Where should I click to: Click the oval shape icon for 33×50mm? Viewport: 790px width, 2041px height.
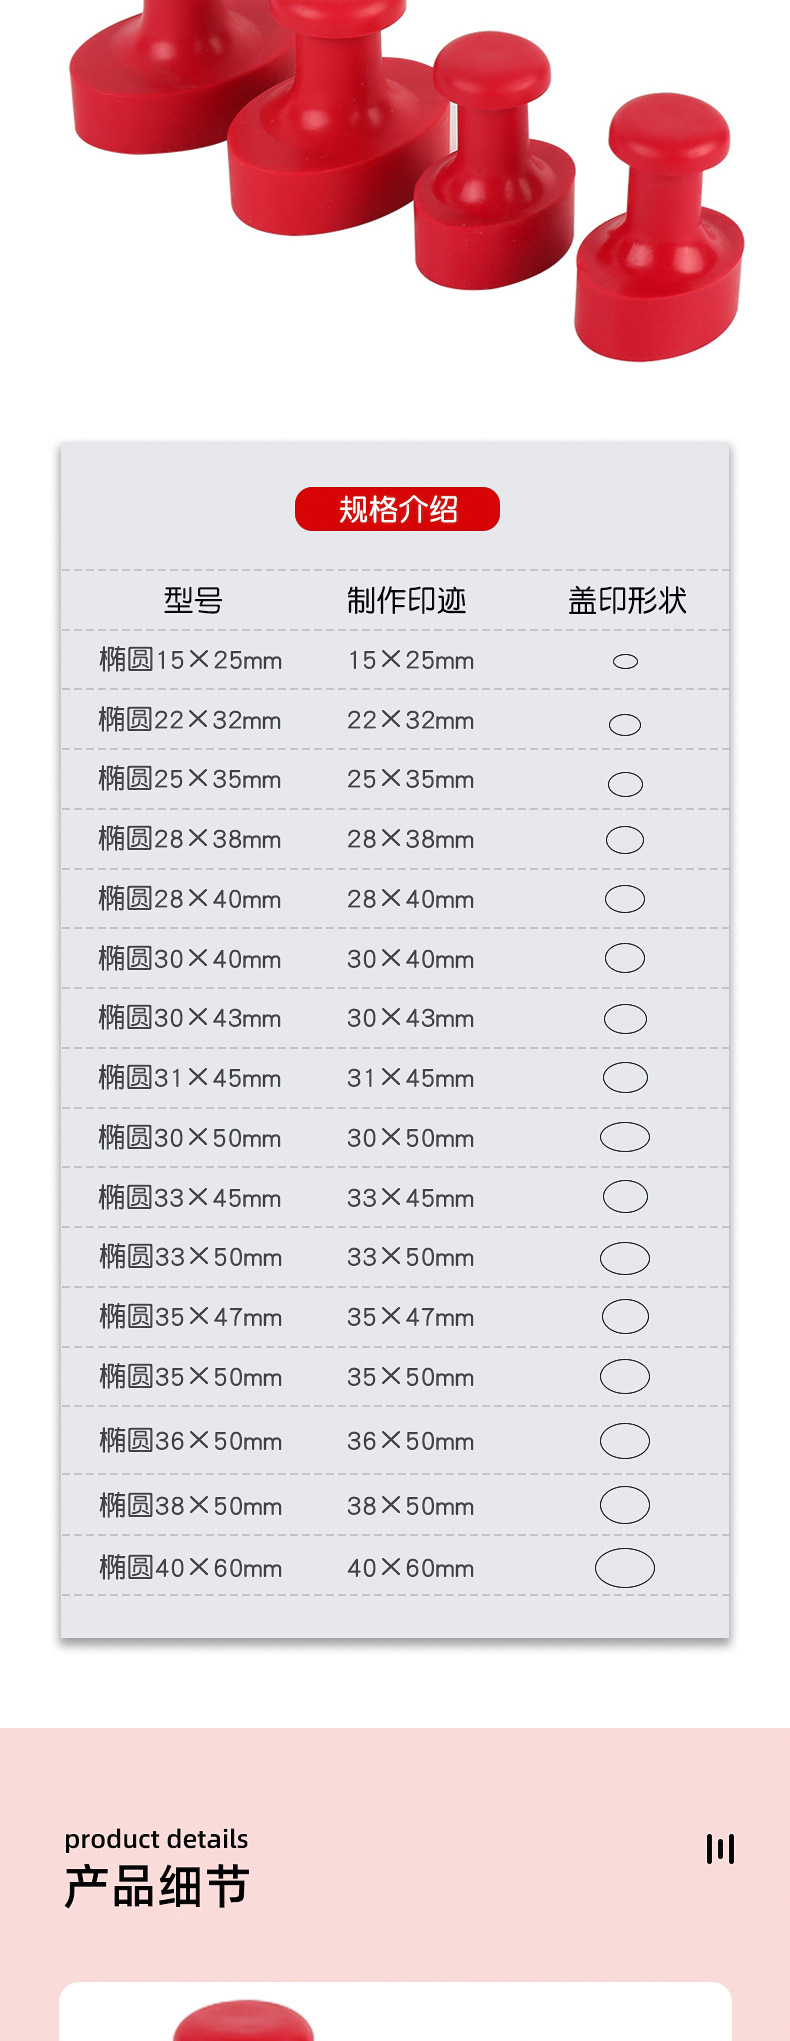click(x=625, y=1258)
